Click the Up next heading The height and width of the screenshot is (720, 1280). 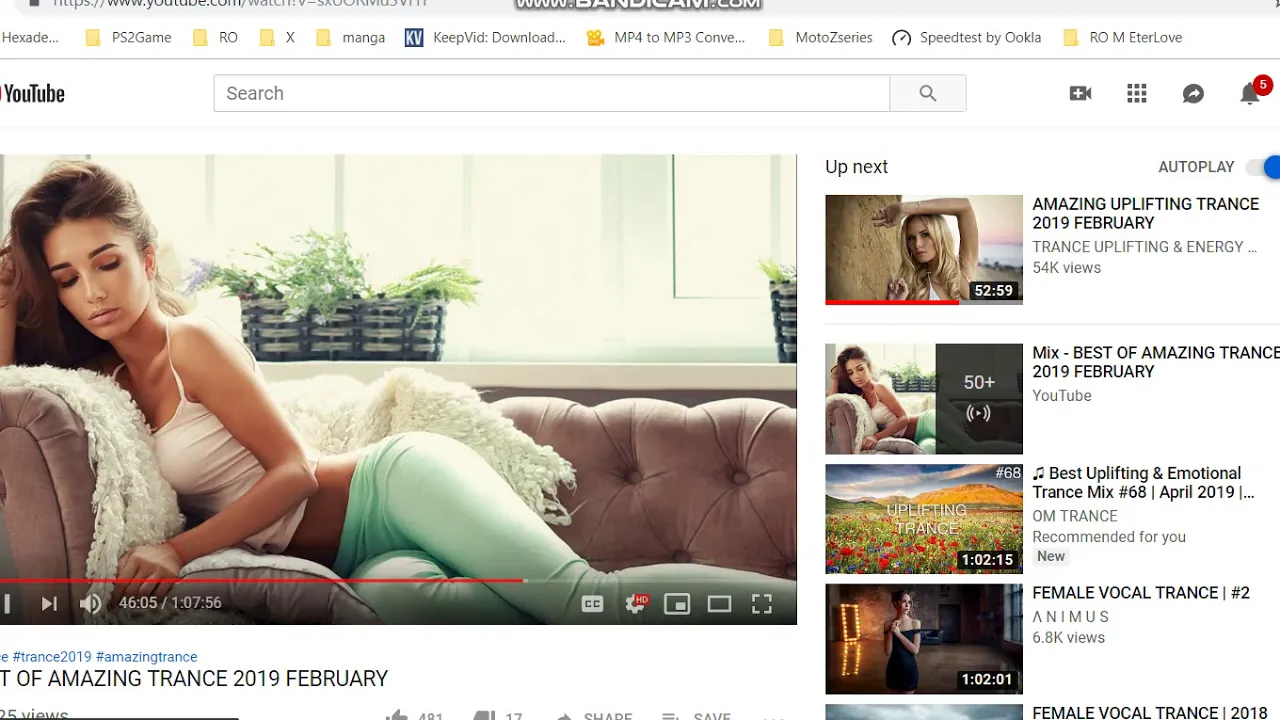[x=856, y=167]
